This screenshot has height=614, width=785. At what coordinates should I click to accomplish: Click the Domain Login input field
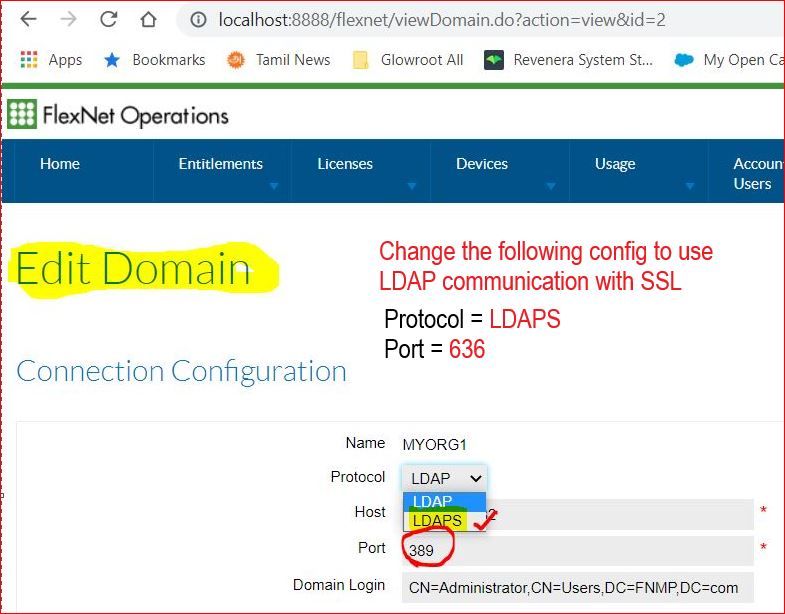point(578,587)
